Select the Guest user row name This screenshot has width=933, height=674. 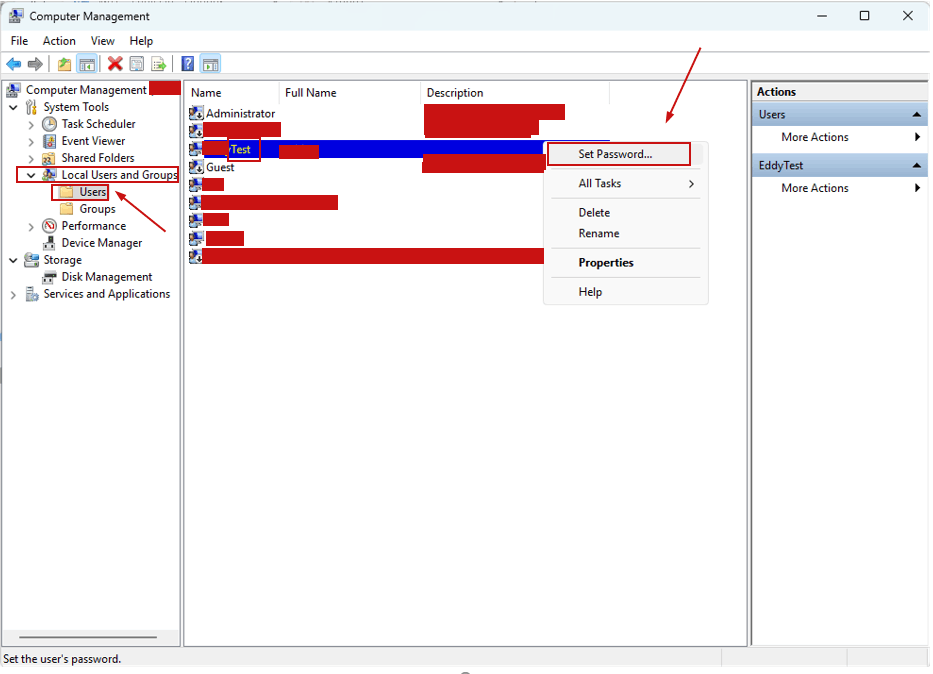[x=220, y=168]
